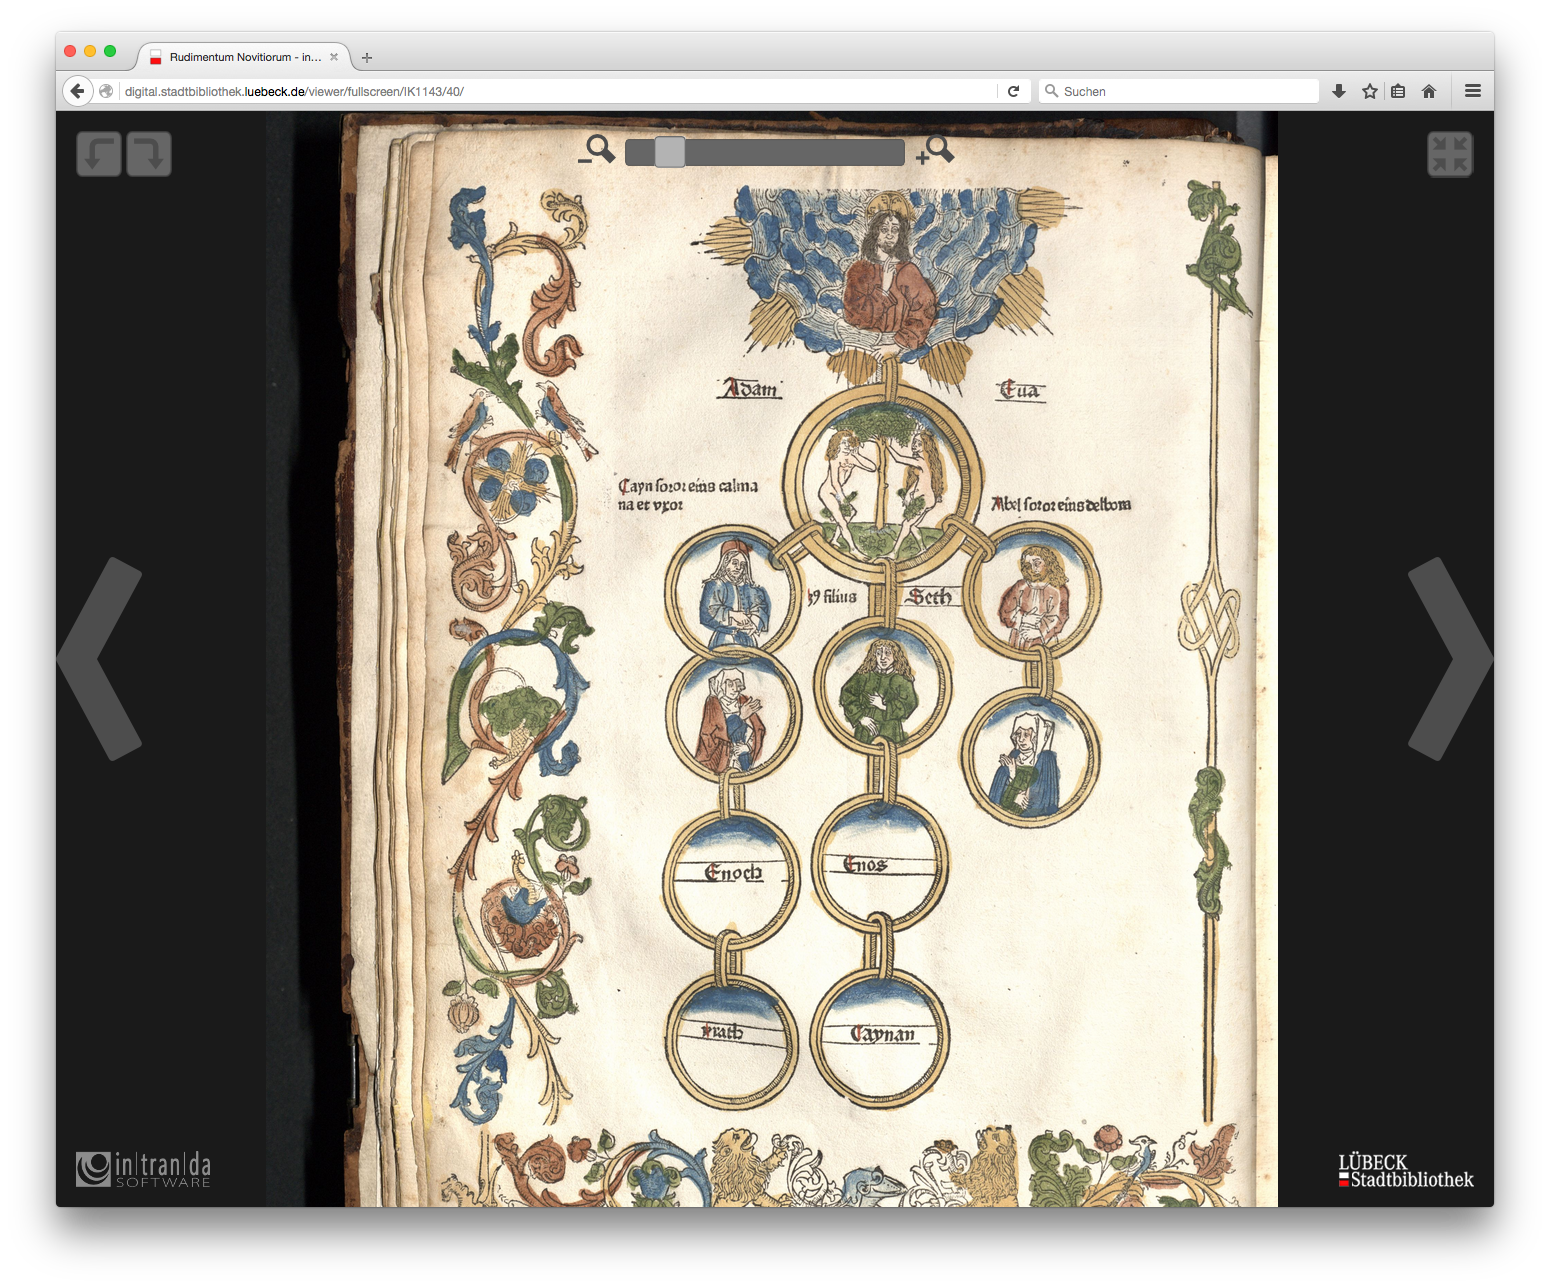Click the search magnifier in Suchen field
The image size is (1550, 1287).
(x=1051, y=91)
